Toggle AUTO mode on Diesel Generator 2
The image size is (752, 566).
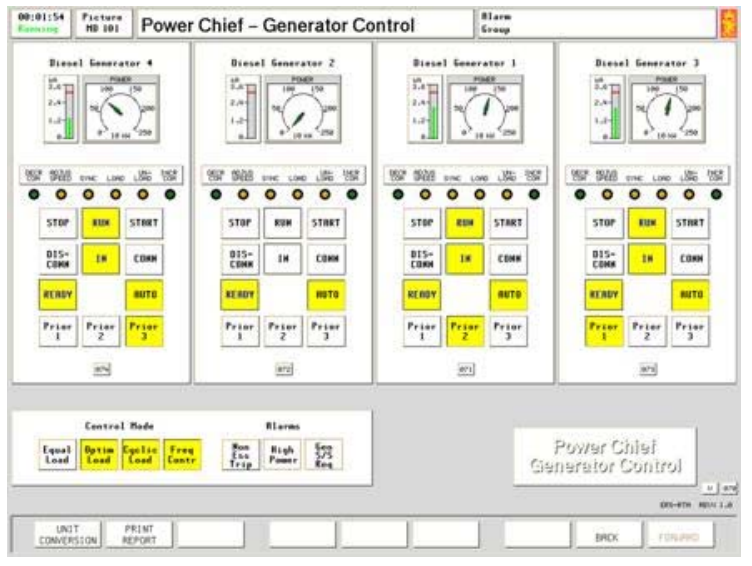pyautogui.click(x=327, y=294)
